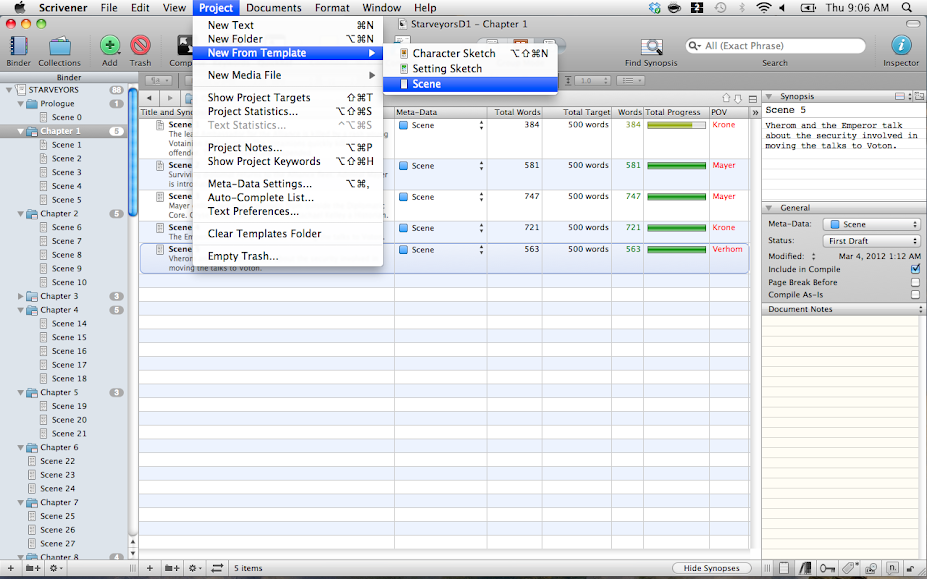Viewport: 927px width, 579px height.
Task: Enable Compile As-Is checkbox
Action: click(915, 295)
